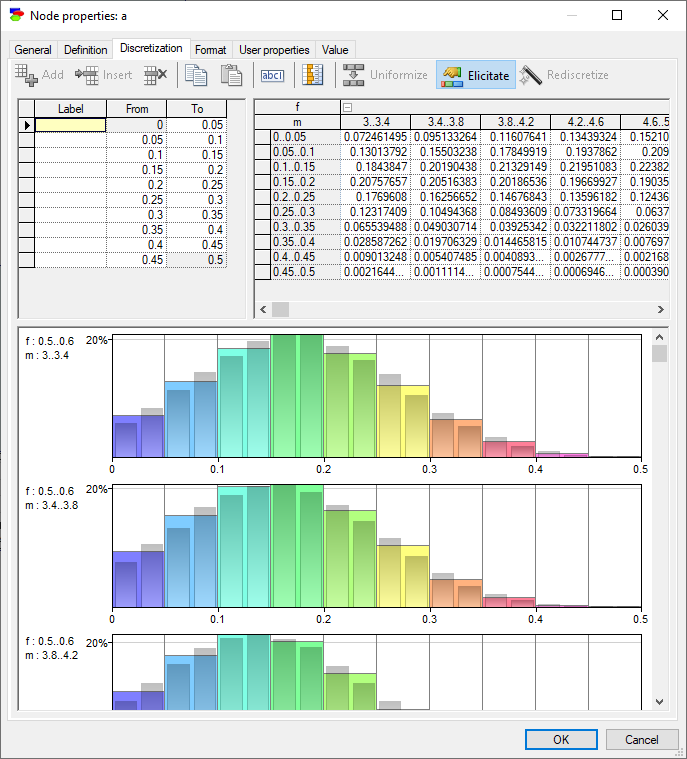
Task: Click the orange table view icon
Action: [x=313, y=75]
